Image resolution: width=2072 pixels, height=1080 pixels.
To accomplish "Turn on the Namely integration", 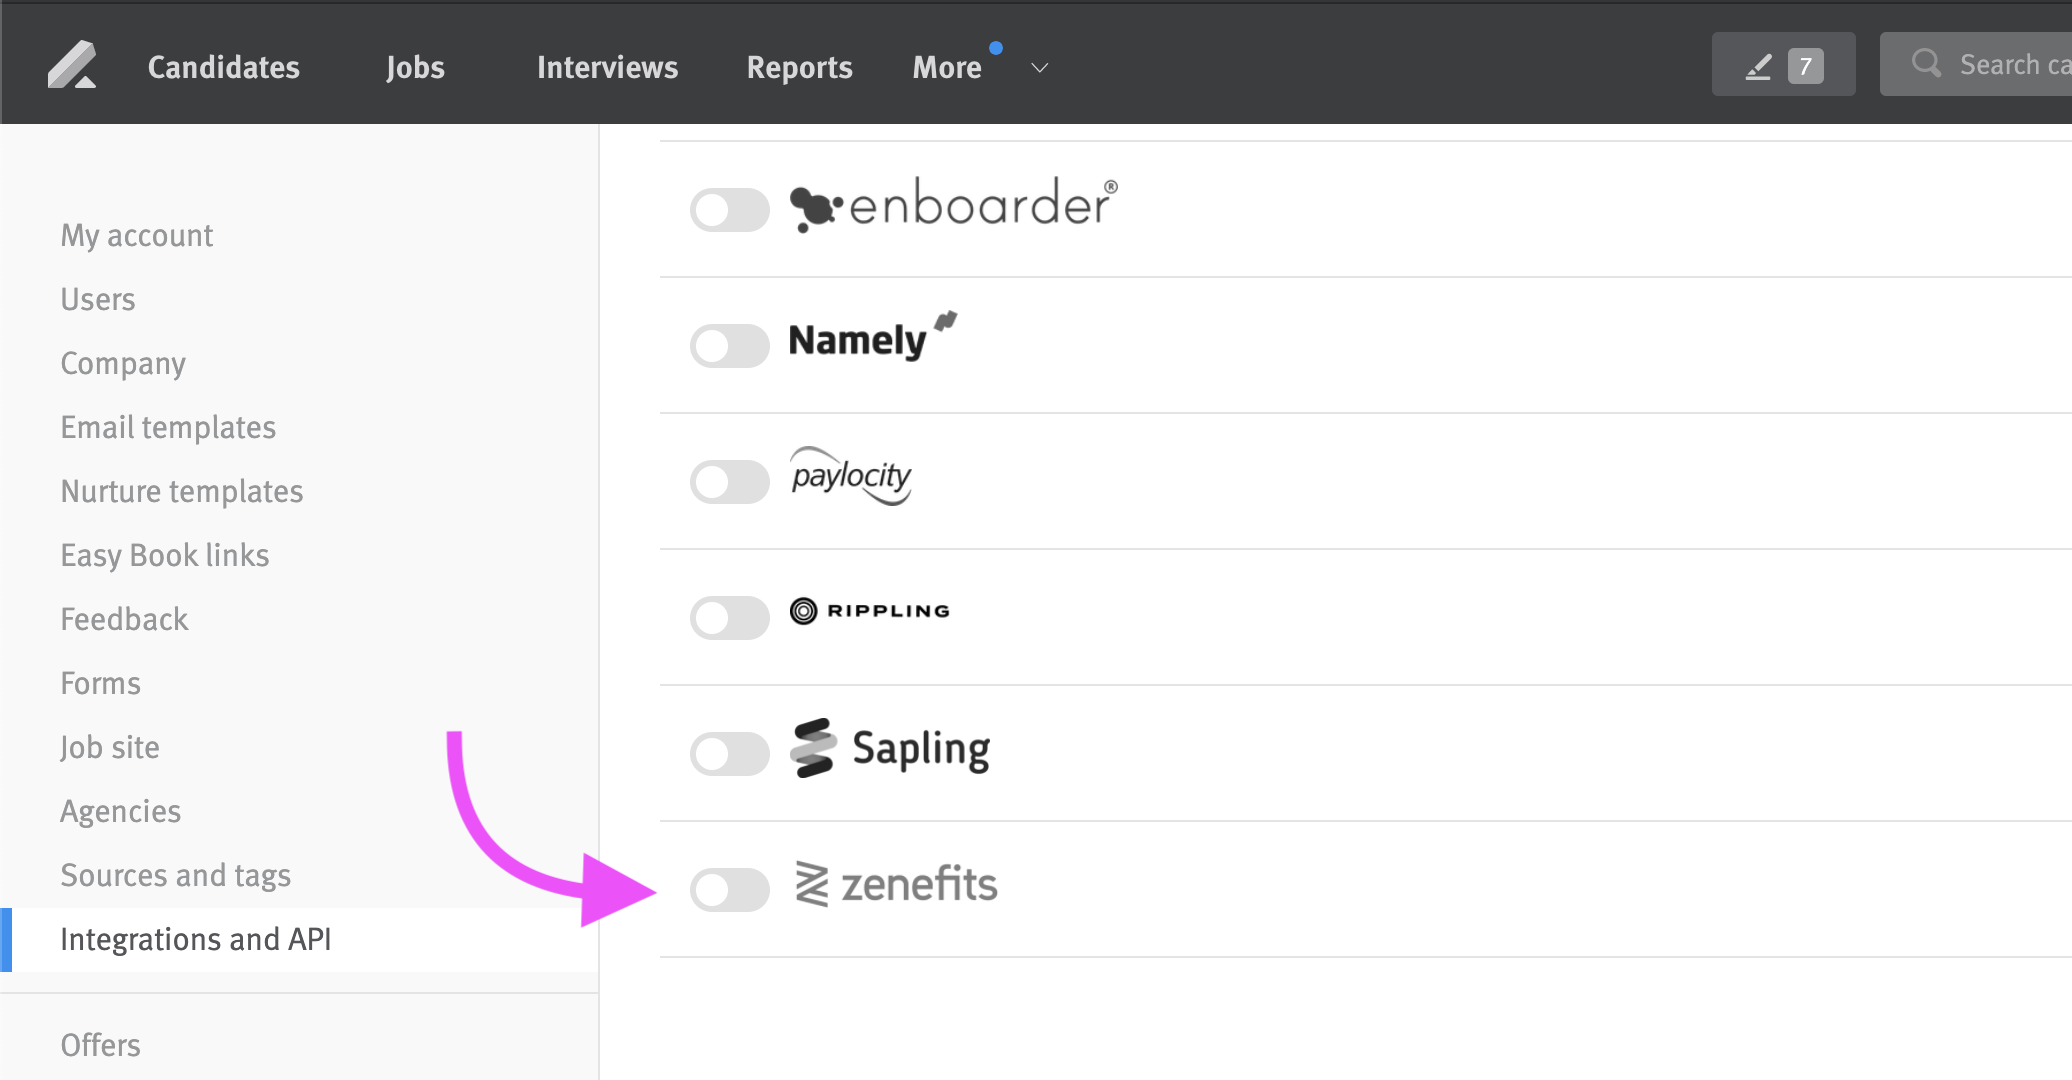I will click(x=730, y=345).
